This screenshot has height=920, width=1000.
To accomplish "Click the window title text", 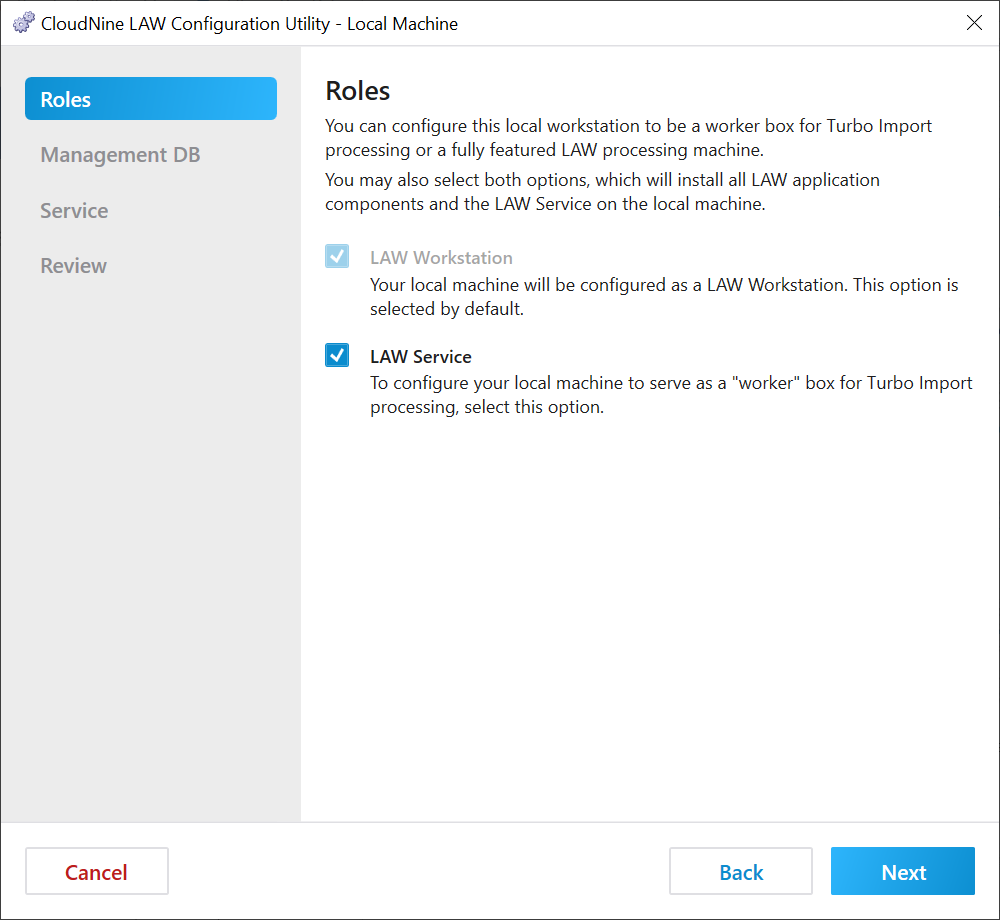I will [249, 24].
